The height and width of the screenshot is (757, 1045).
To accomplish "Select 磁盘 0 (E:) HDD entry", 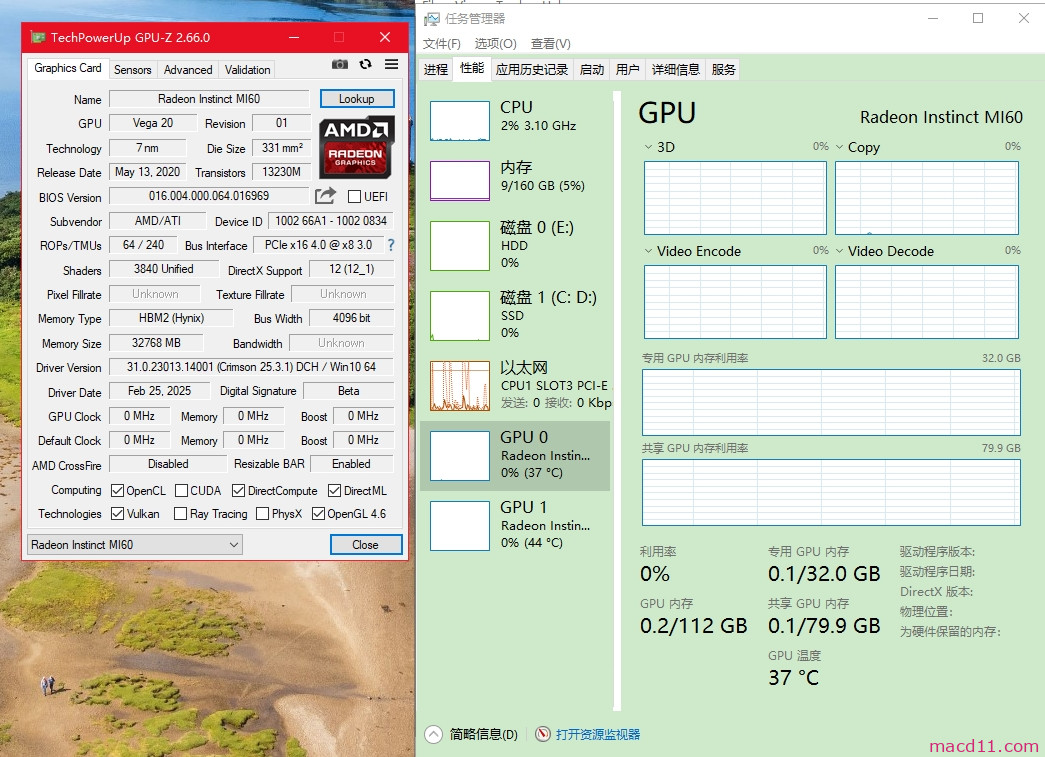I will pyautogui.click(x=515, y=245).
